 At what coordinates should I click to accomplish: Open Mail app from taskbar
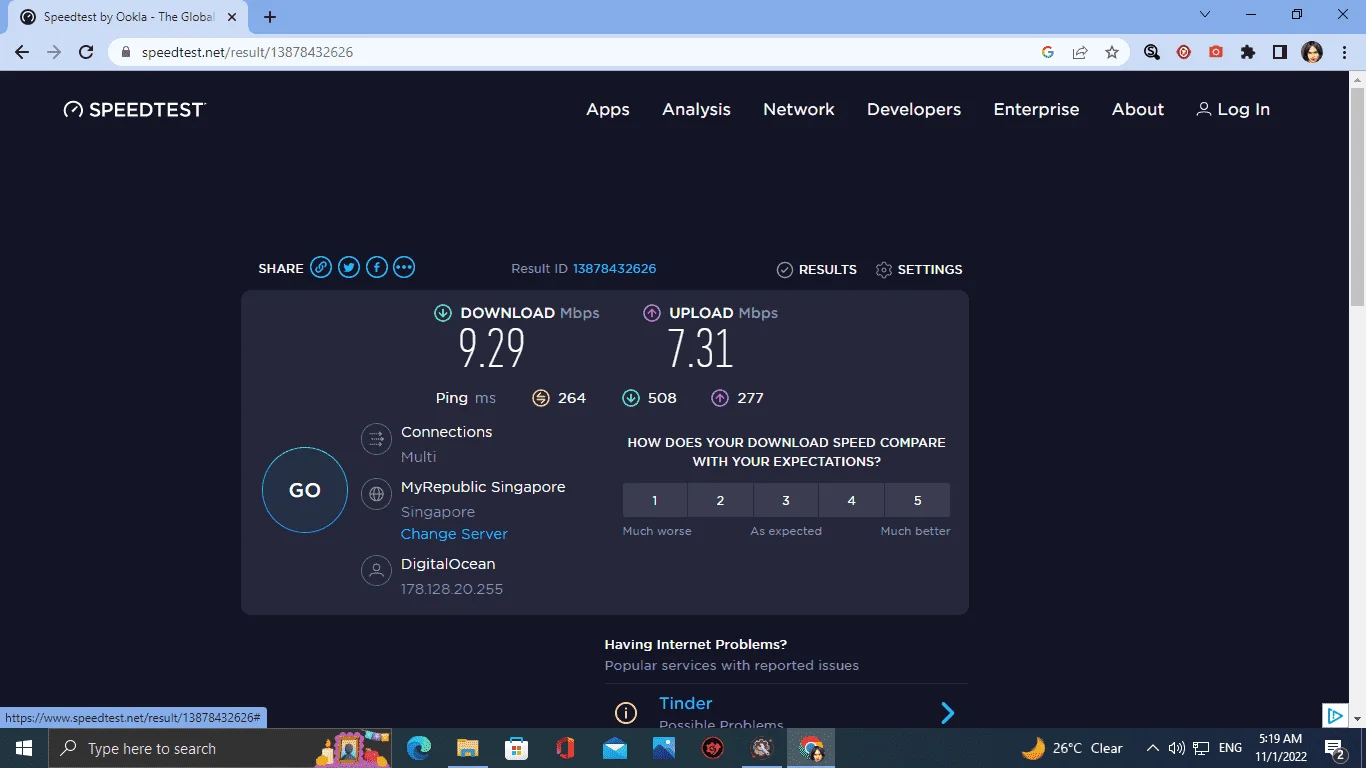pos(614,748)
